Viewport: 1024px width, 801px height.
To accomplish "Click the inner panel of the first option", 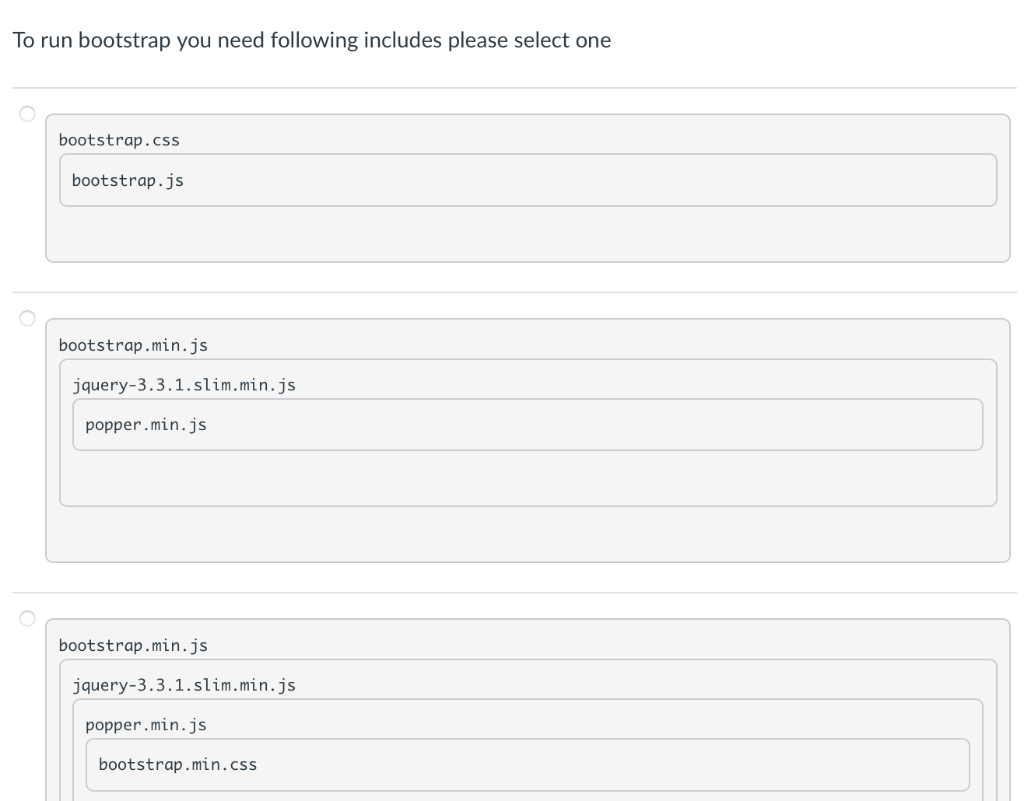I will coord(530,180).
